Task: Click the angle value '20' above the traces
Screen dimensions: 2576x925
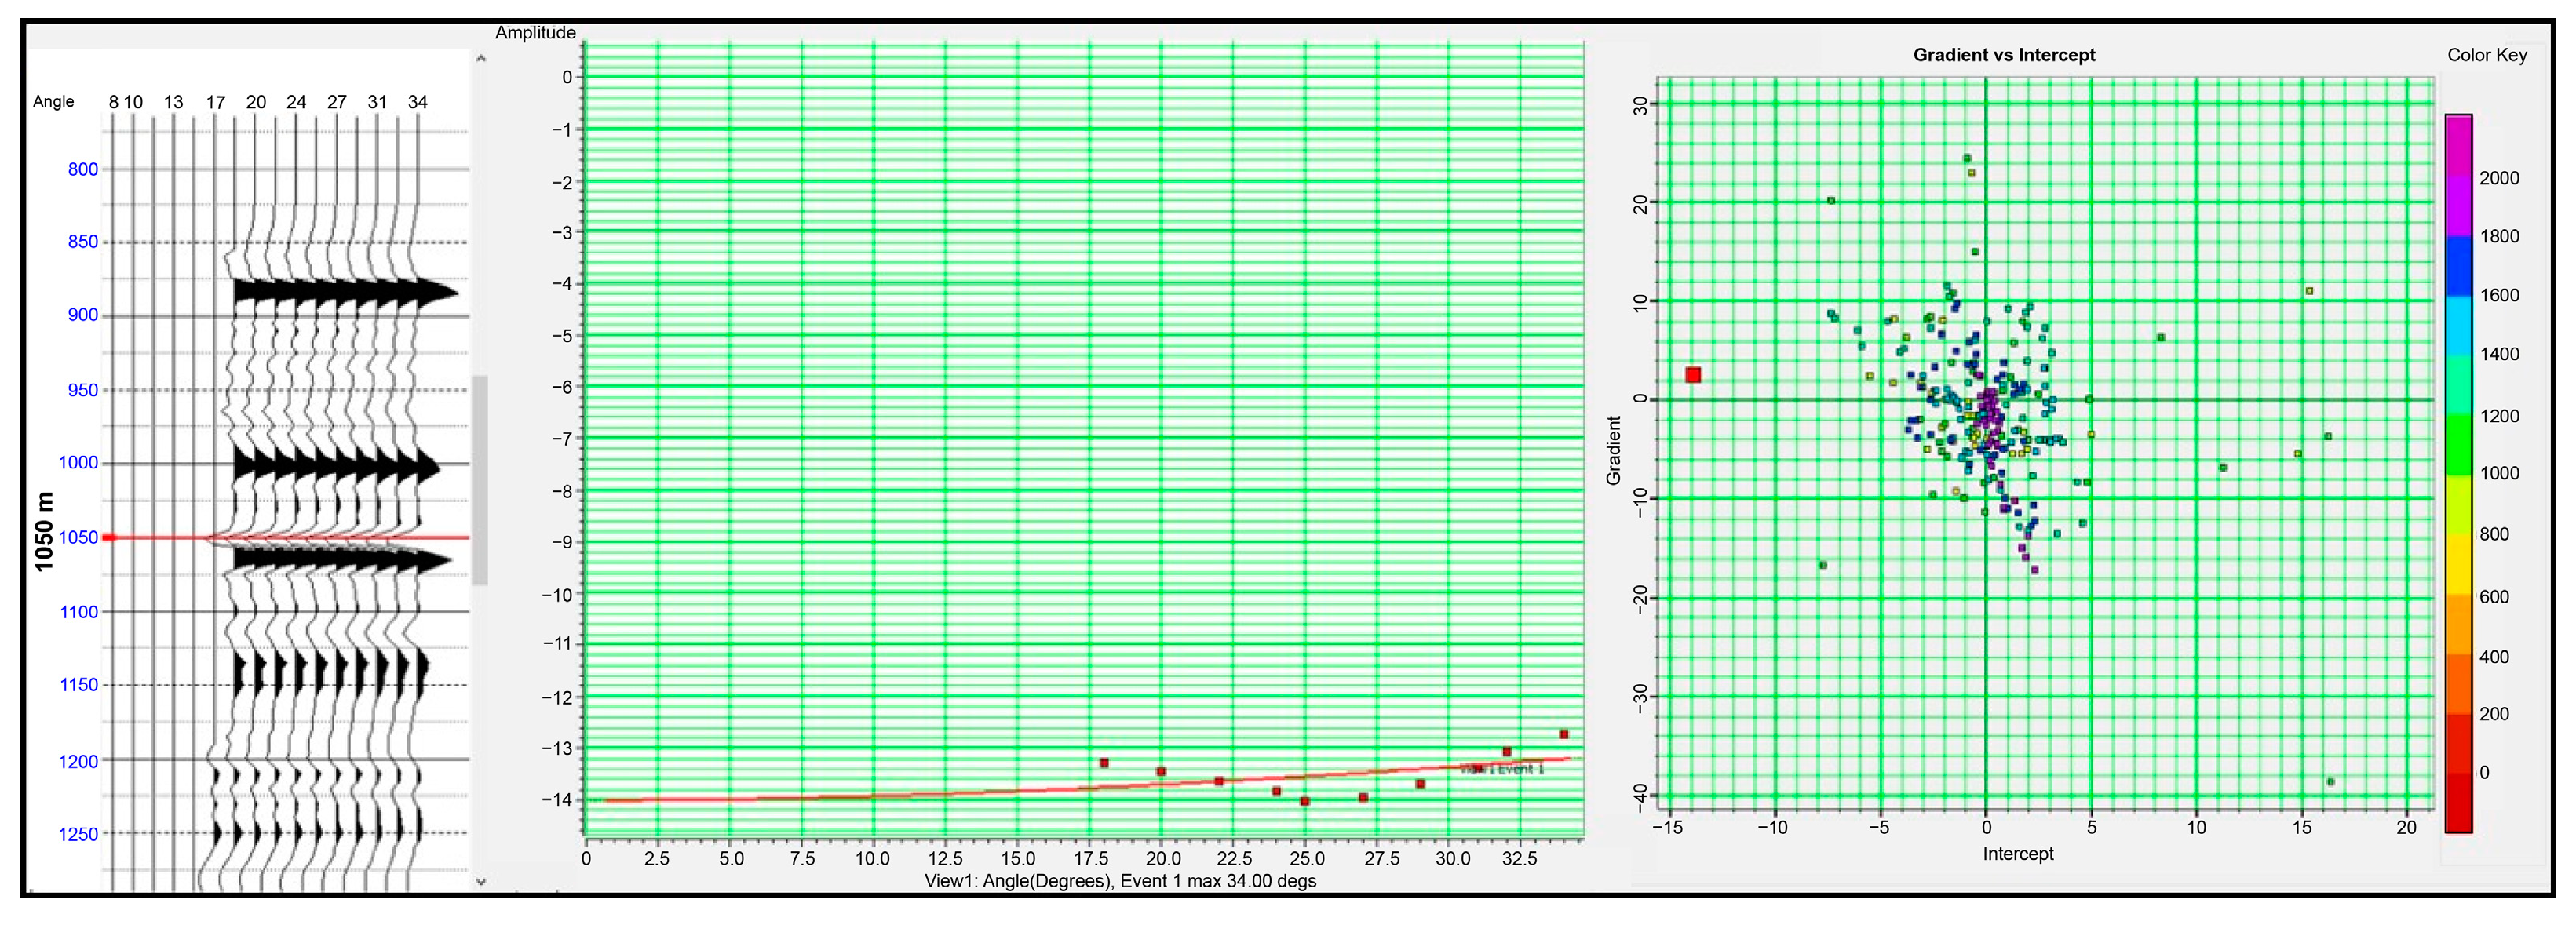Action: pos(256,102)
